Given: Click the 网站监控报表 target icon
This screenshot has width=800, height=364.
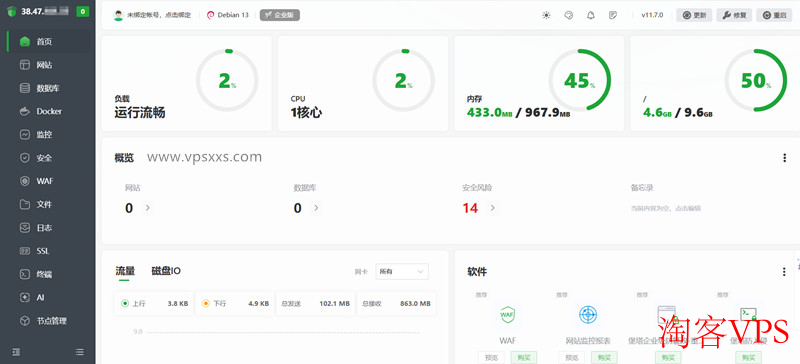Looking at the screenshot, I should tap(588, 315).
